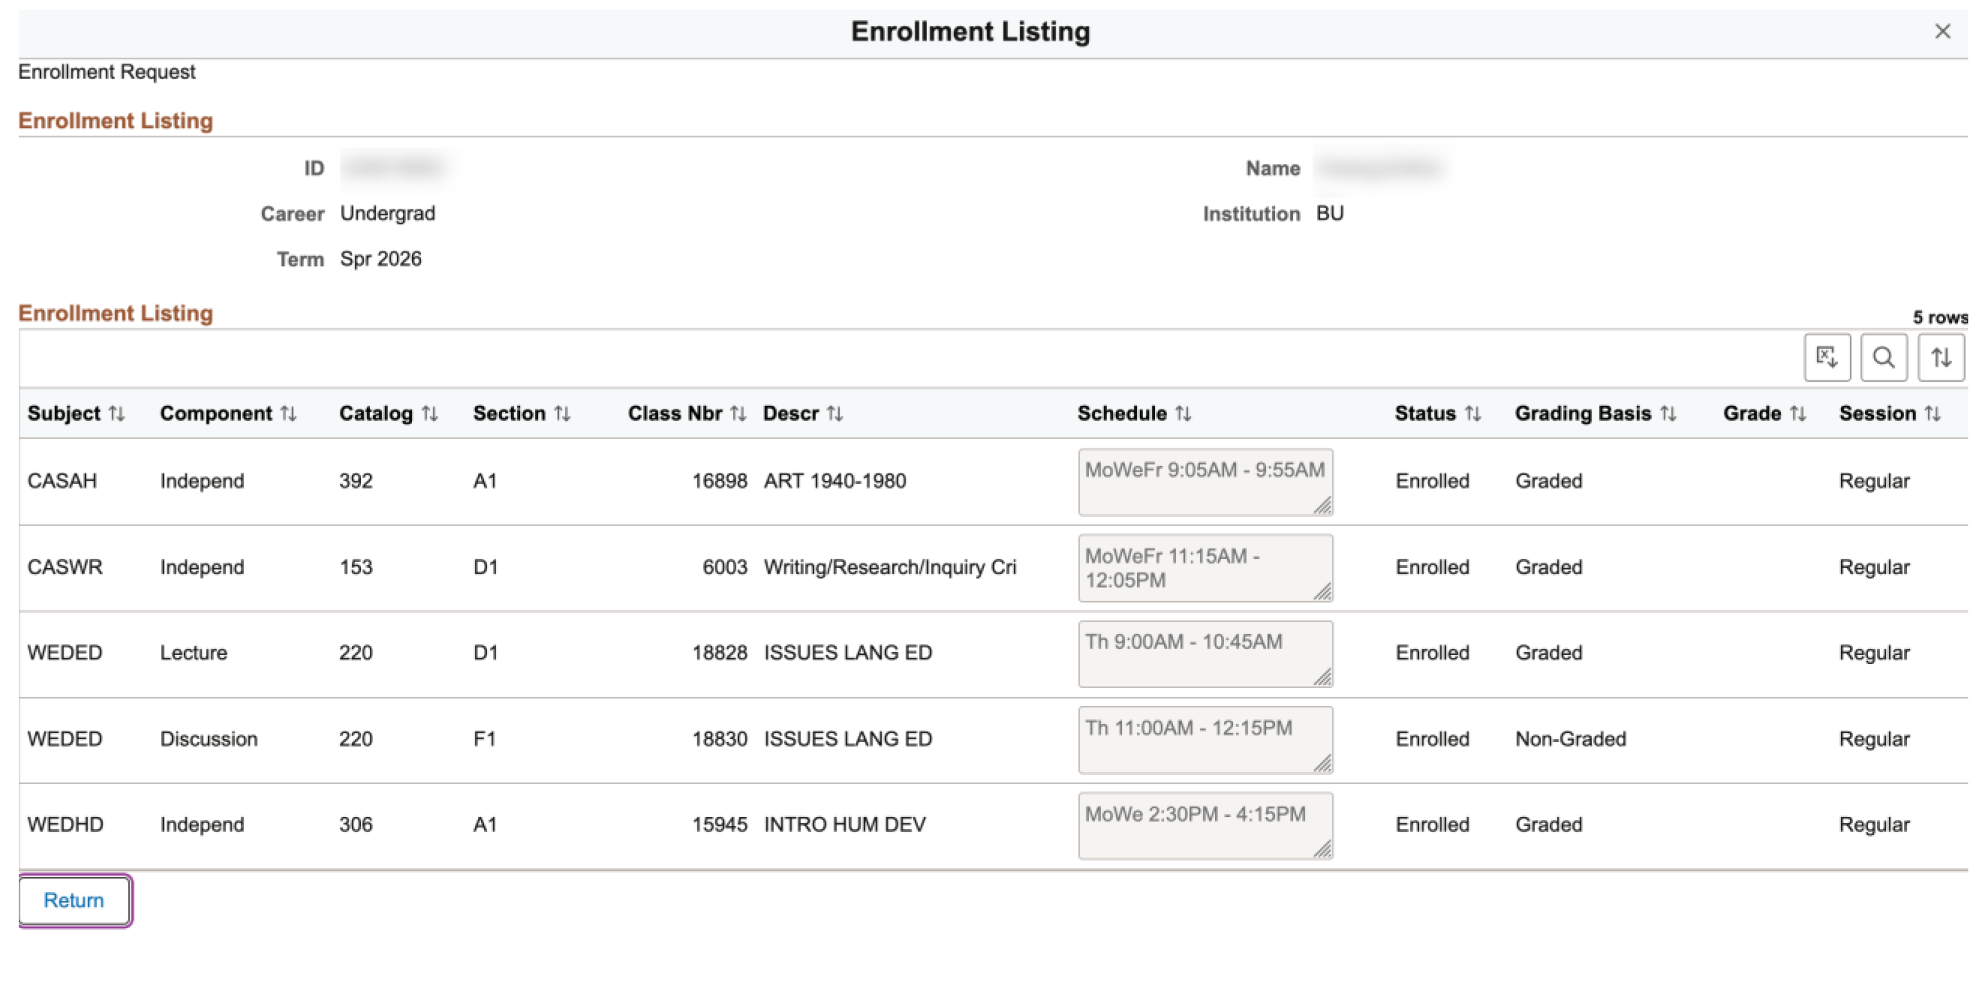Click class number 16898

(x=720, y=481)
